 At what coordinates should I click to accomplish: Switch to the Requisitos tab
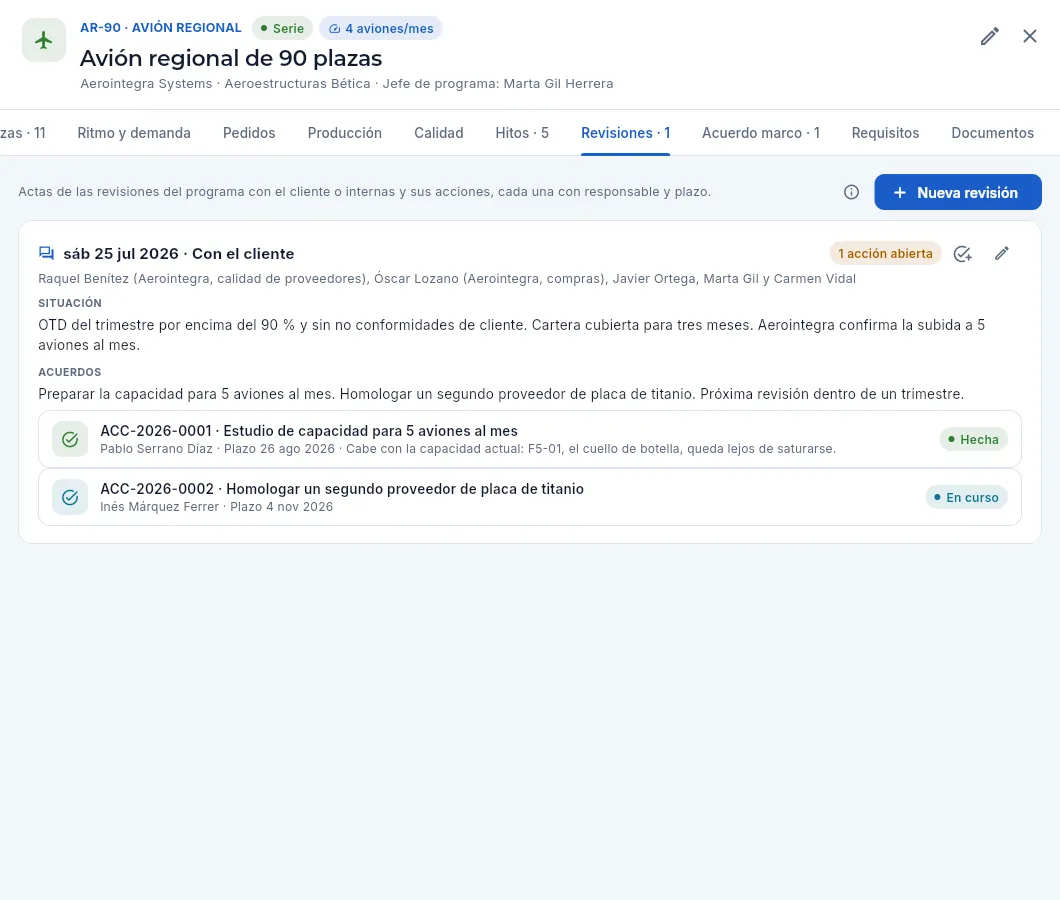tap(885, 133)
